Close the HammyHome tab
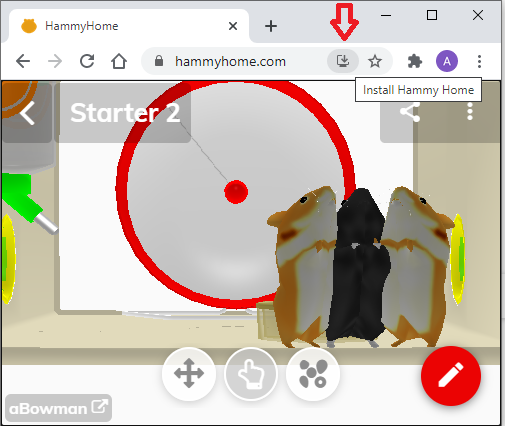The height and width of the screenshot is (426, 505). [x=233, y=26]
